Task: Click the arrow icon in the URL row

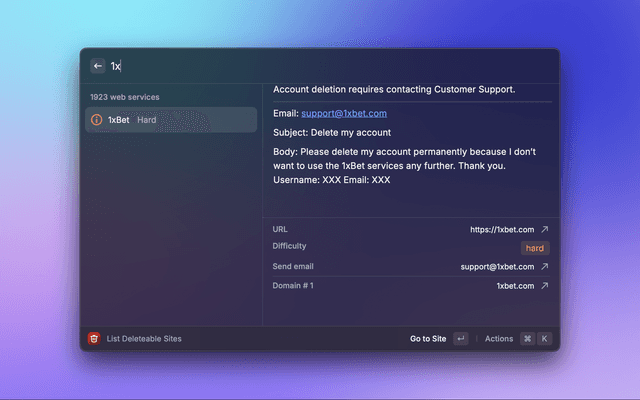Action: click(545, 229)
